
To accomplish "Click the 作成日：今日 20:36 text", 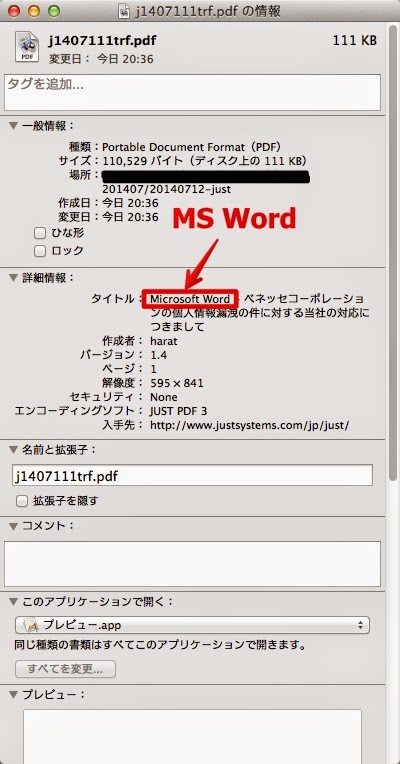I will [x=108, y=203].
